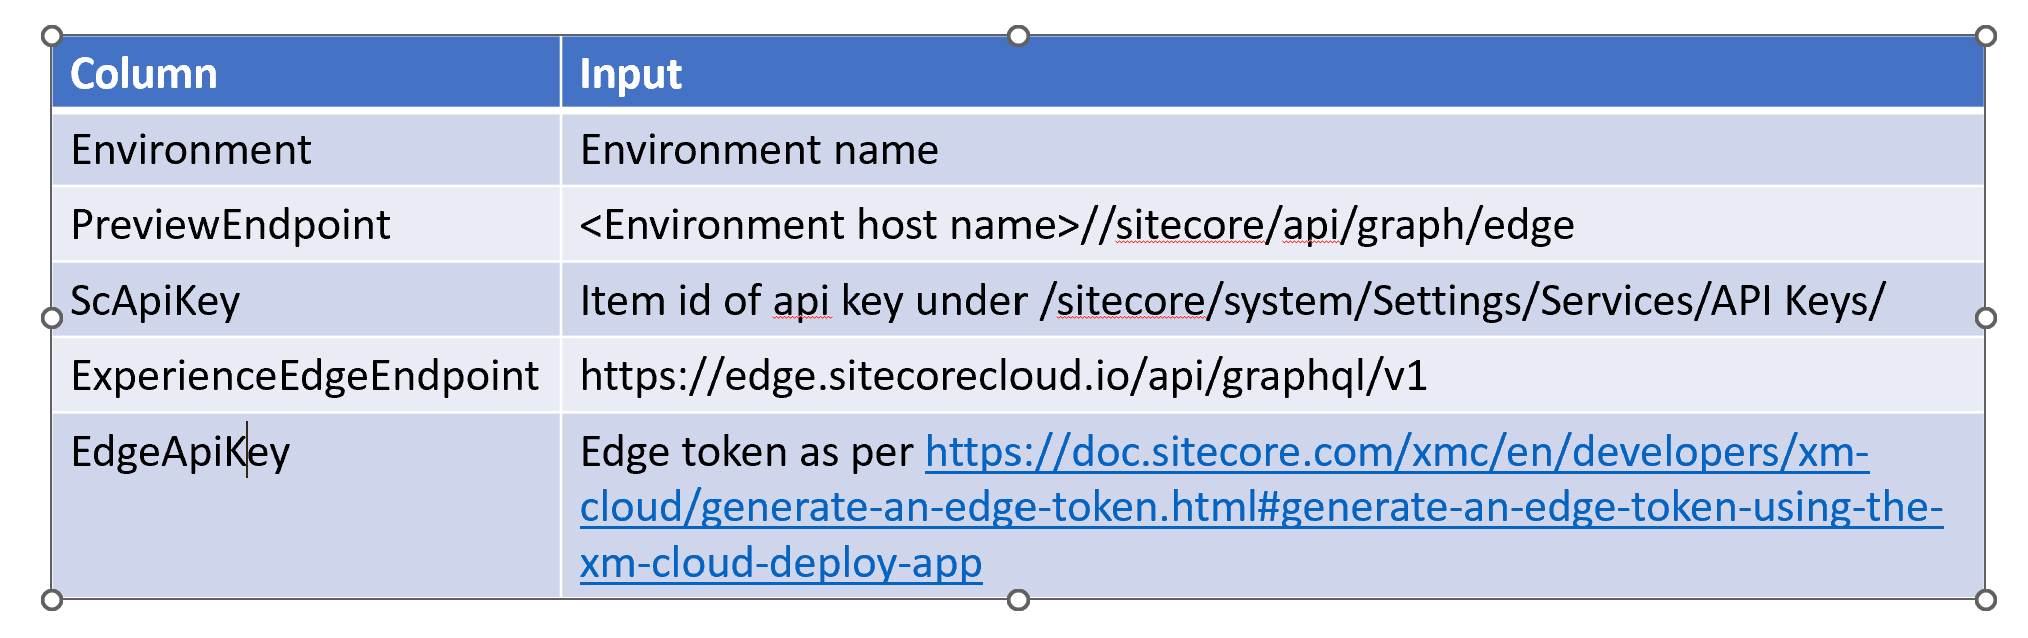
Task: Select the 'ExperienceEdgeEndpoint' cell
Action: (x=306, y=375)
